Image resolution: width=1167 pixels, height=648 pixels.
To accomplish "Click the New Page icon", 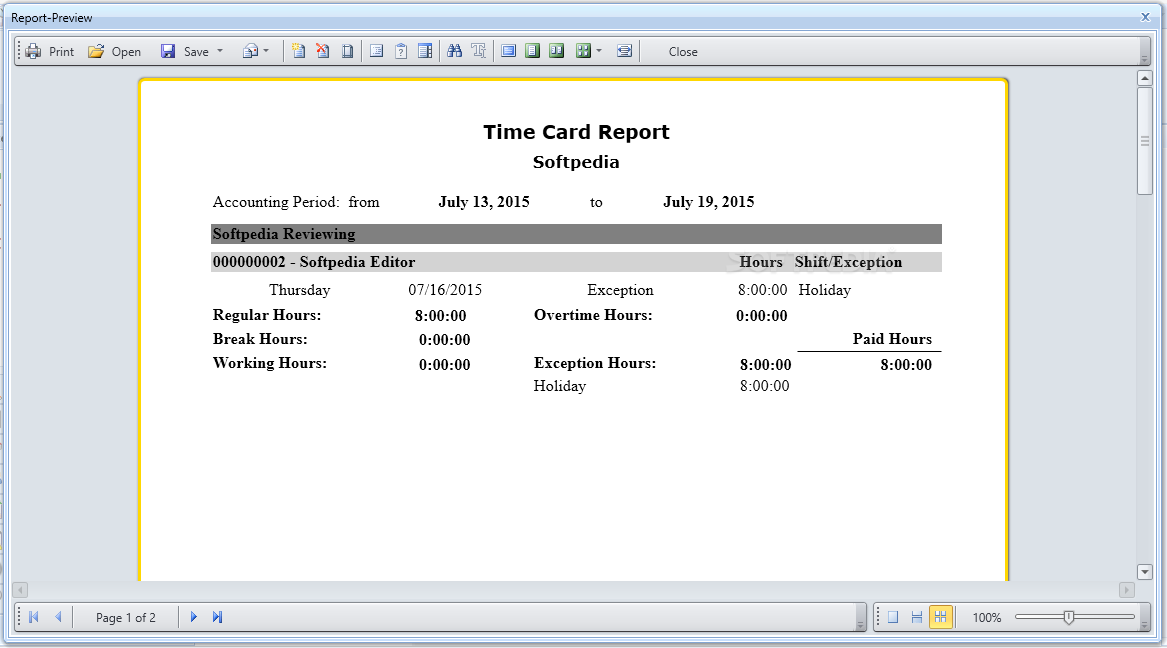I will click(298, 51).
